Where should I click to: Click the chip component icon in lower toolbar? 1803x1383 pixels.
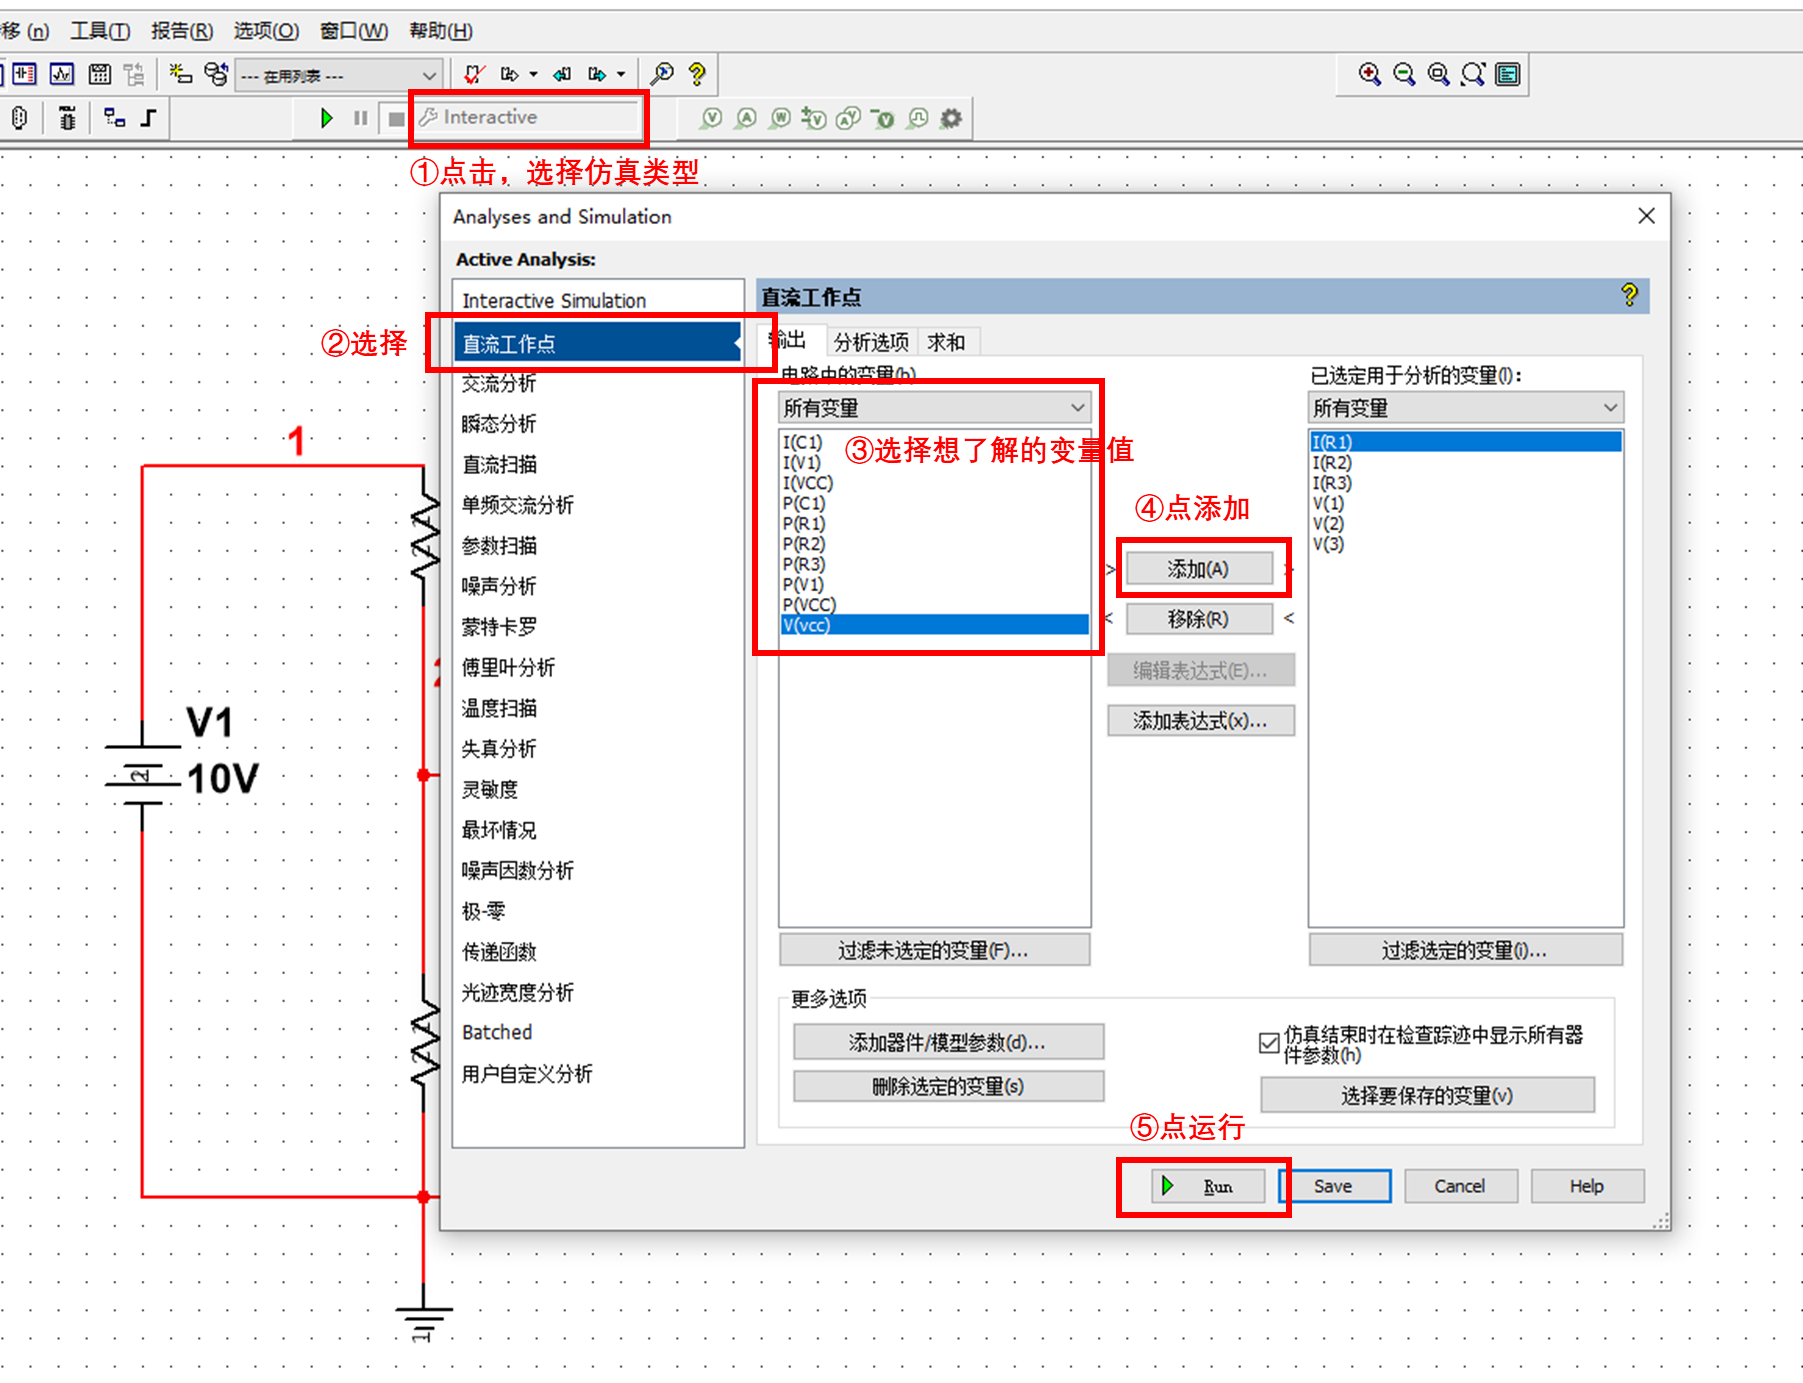tap(67, 118)
